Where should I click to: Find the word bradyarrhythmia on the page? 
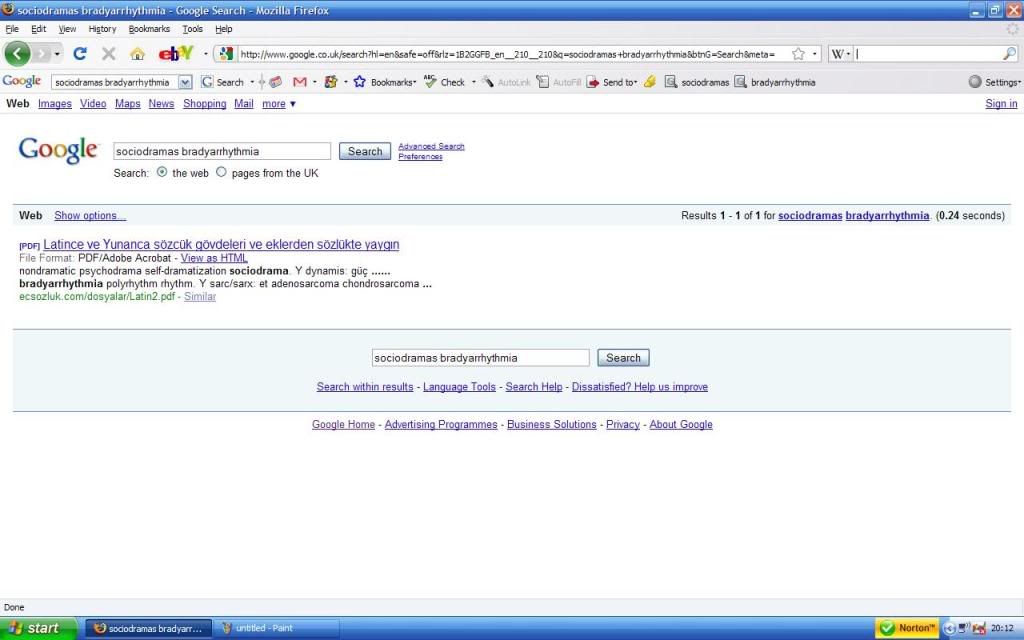pyautogui.click(x=775, y=82)
